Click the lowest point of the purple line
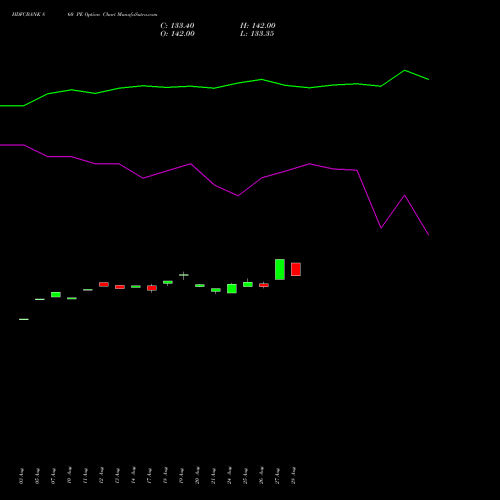 (x=429, y=235)
